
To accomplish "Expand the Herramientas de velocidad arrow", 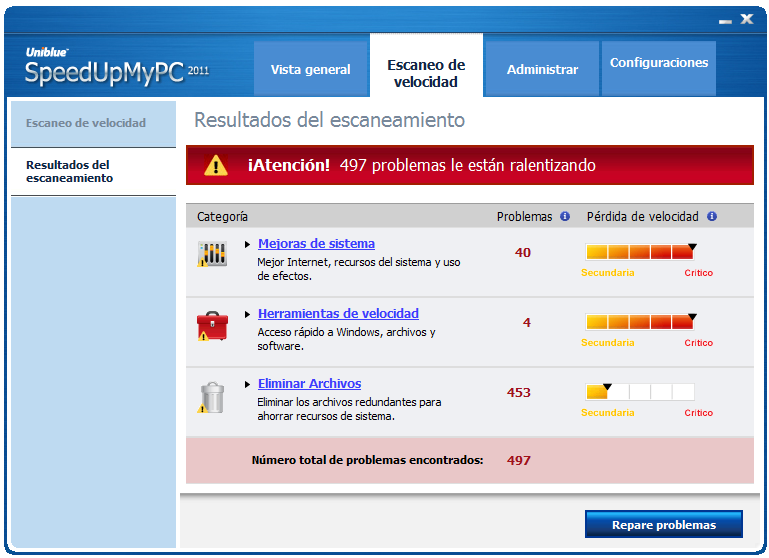I will 248,314.
